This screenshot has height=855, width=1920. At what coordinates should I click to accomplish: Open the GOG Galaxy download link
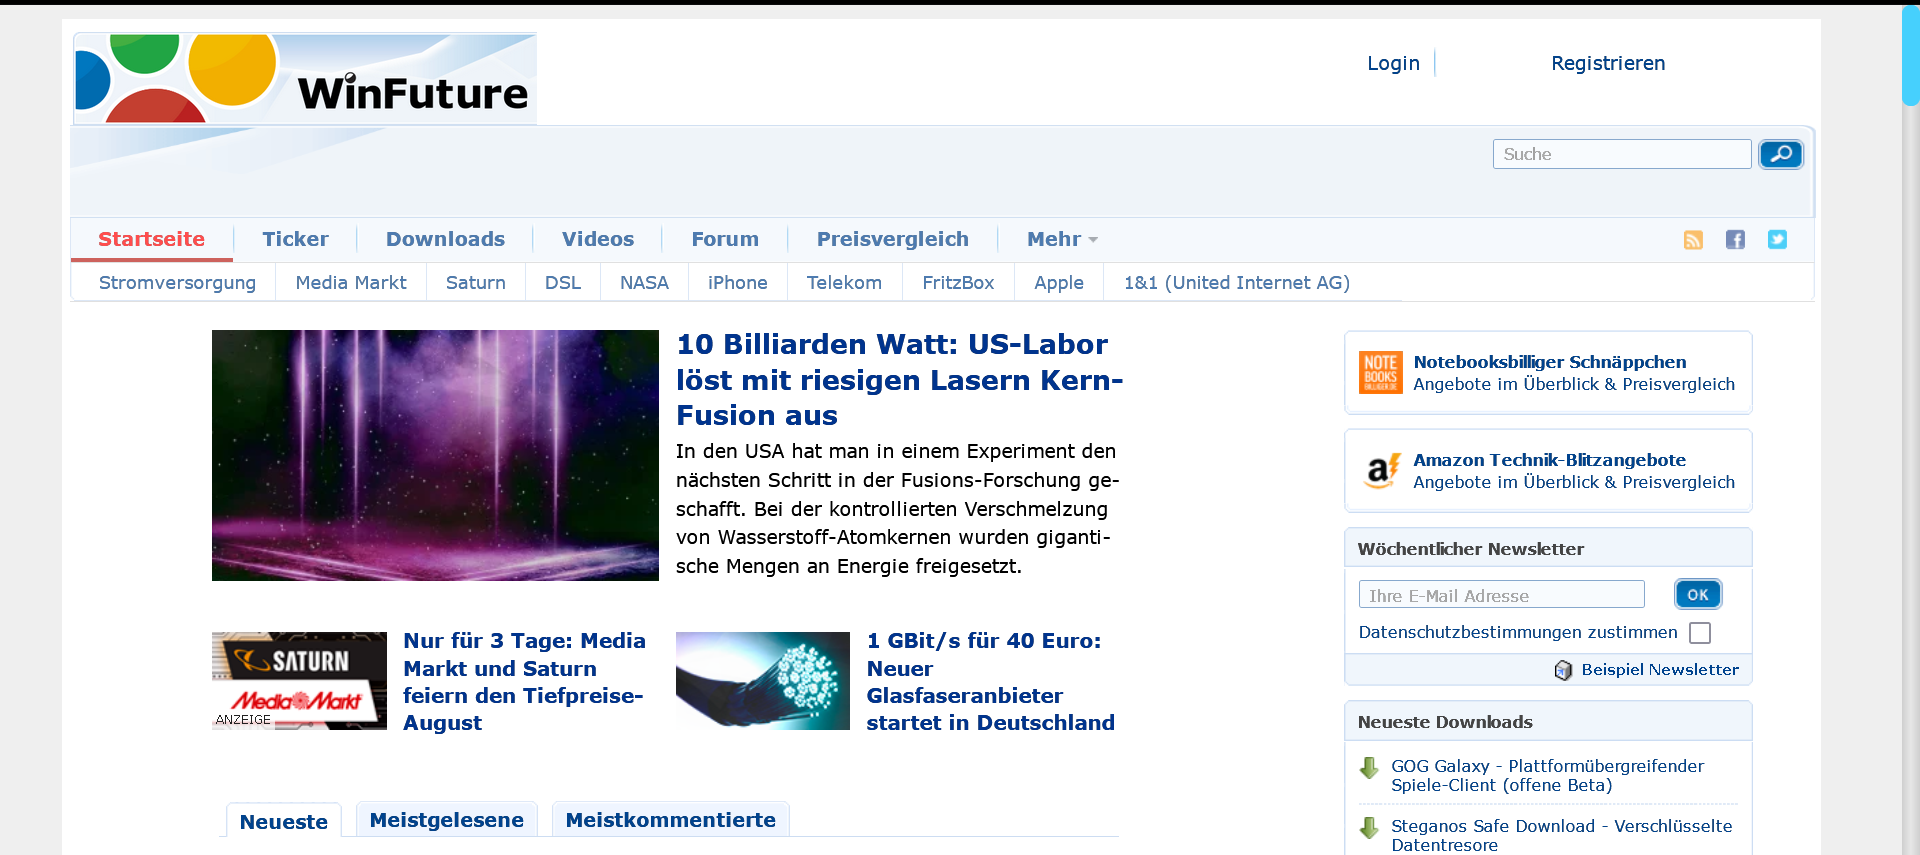(x=1547, y=776)
